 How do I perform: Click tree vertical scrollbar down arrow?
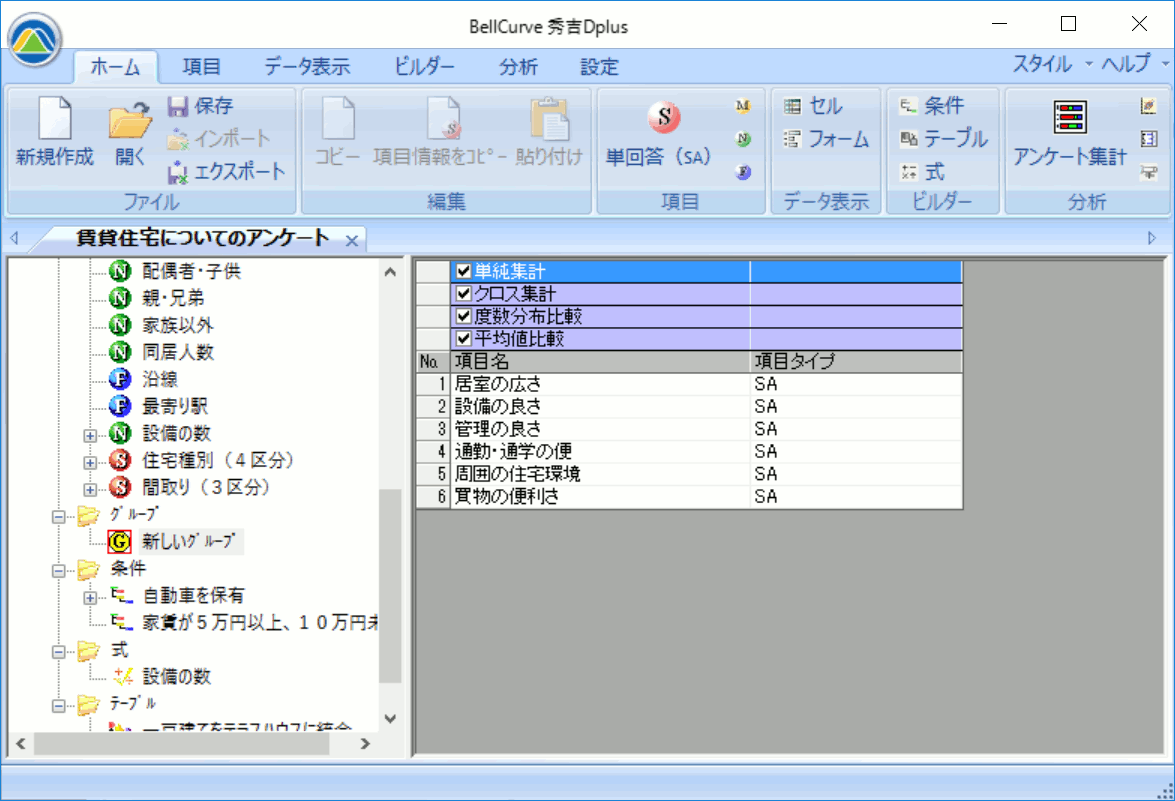[x=390, y=719]
